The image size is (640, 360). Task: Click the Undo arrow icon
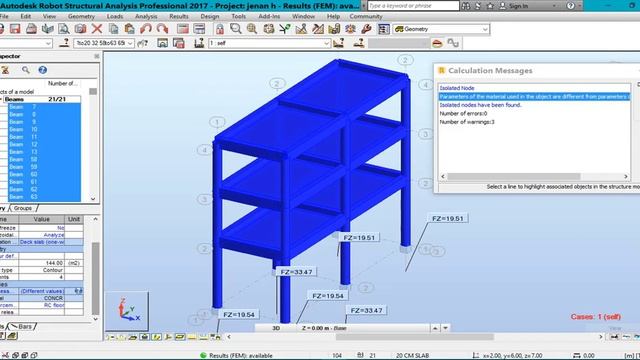[146, 29]
